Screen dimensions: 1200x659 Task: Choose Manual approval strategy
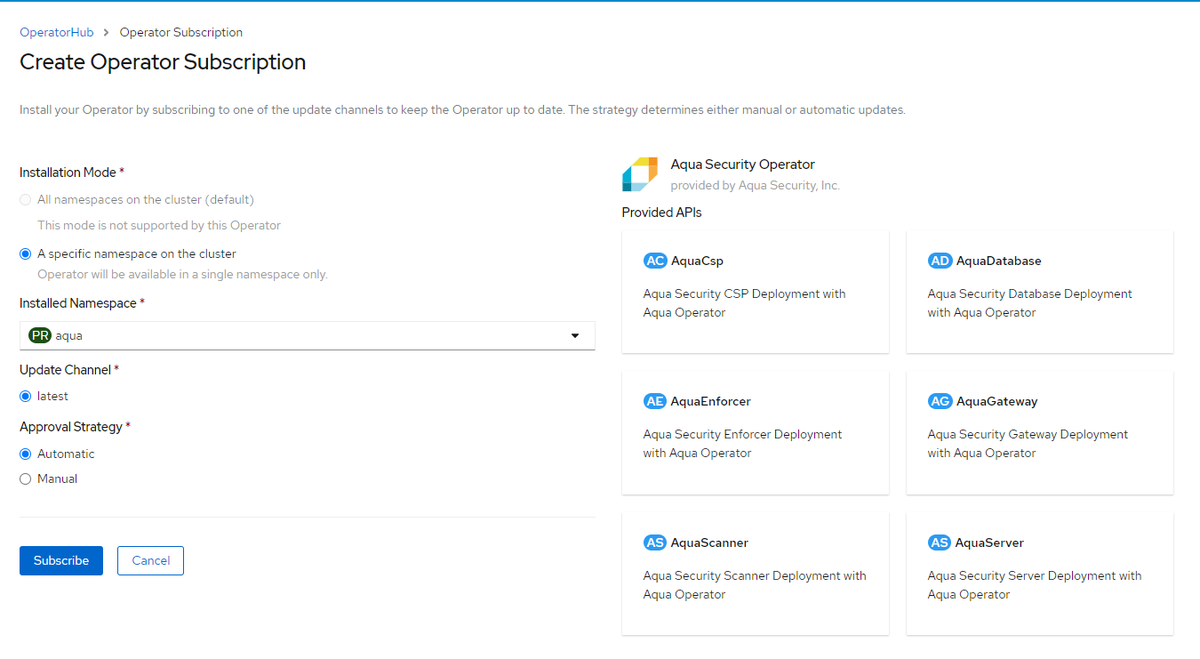tap(26, 479)
